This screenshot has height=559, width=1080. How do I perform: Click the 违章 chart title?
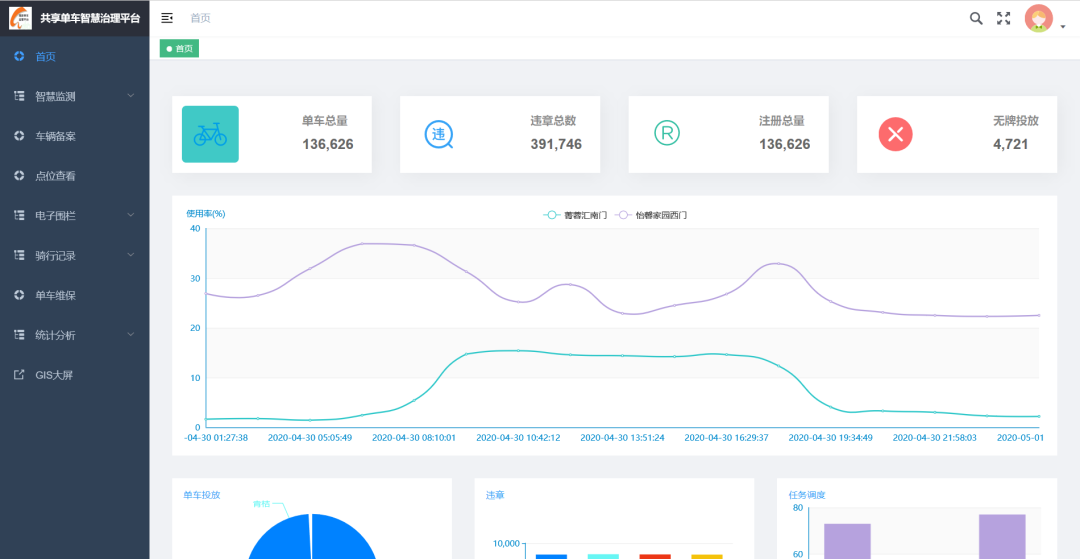(495, 495)
